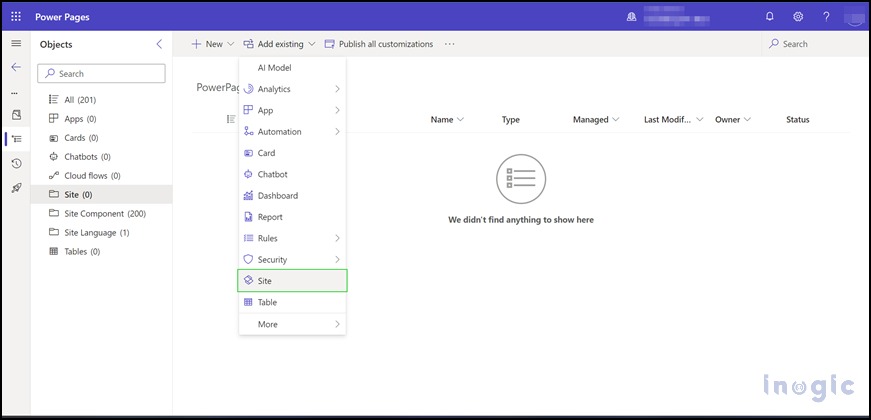Image resolution: width=871 pixels, height=420 pixels.
Task: Open the help question mark
Action: pos(827,17)
